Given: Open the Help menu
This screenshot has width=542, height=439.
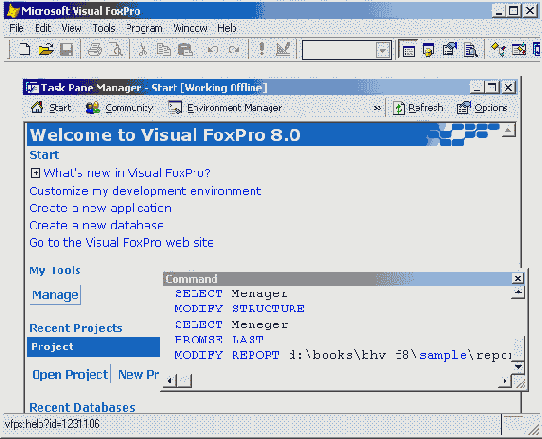Looking at the screenshot, I should click(x=227, y=28).
